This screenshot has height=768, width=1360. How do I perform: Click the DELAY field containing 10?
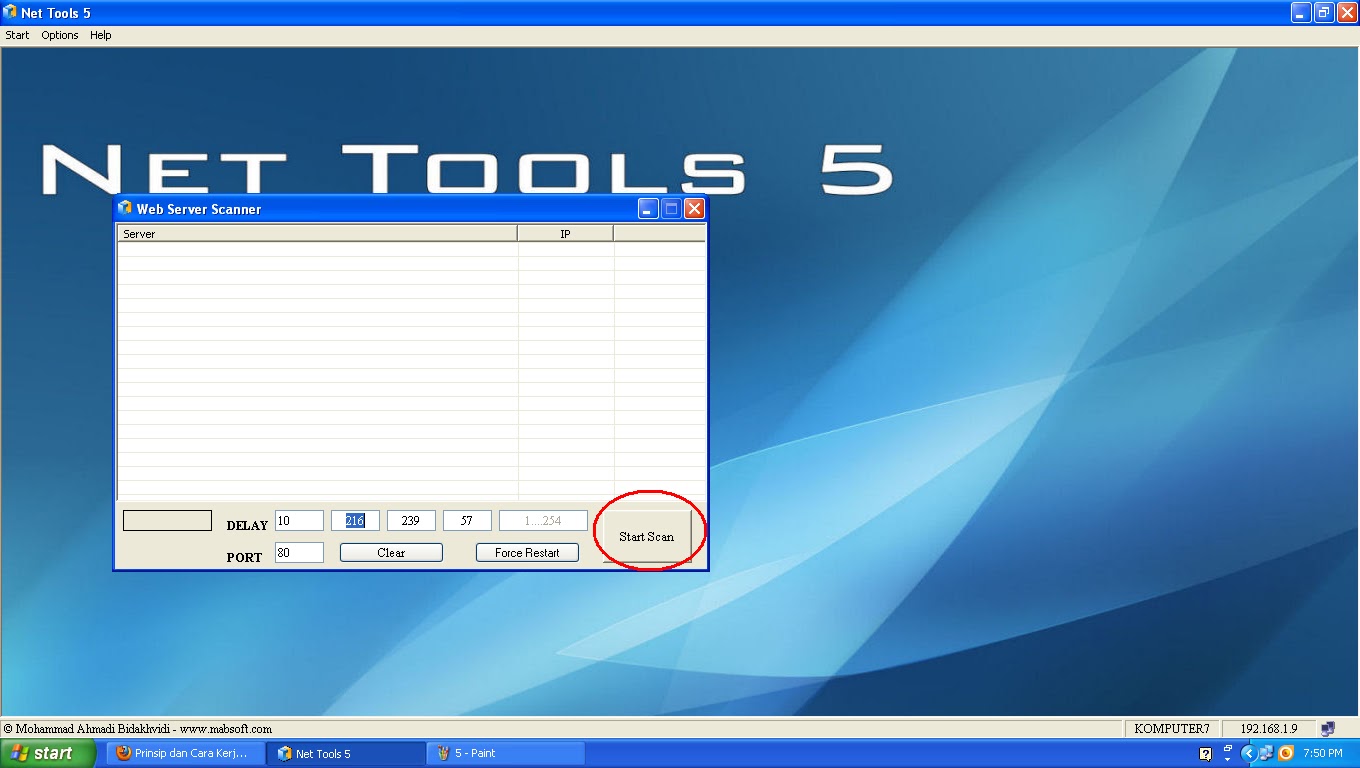click(x=299, y=520)
